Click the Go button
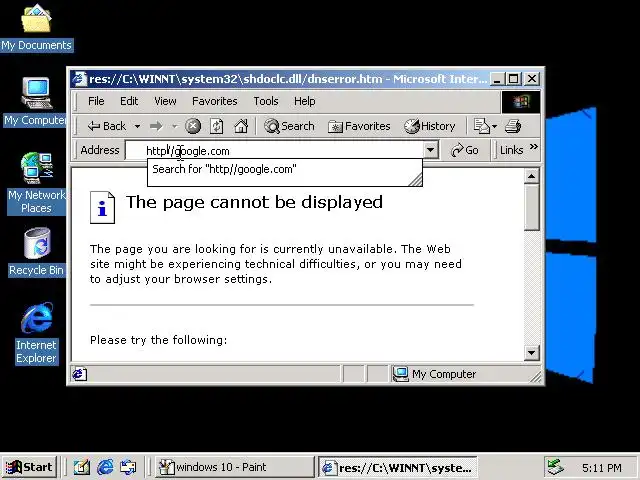The image size is (640, 480). [x=464, y=150]
